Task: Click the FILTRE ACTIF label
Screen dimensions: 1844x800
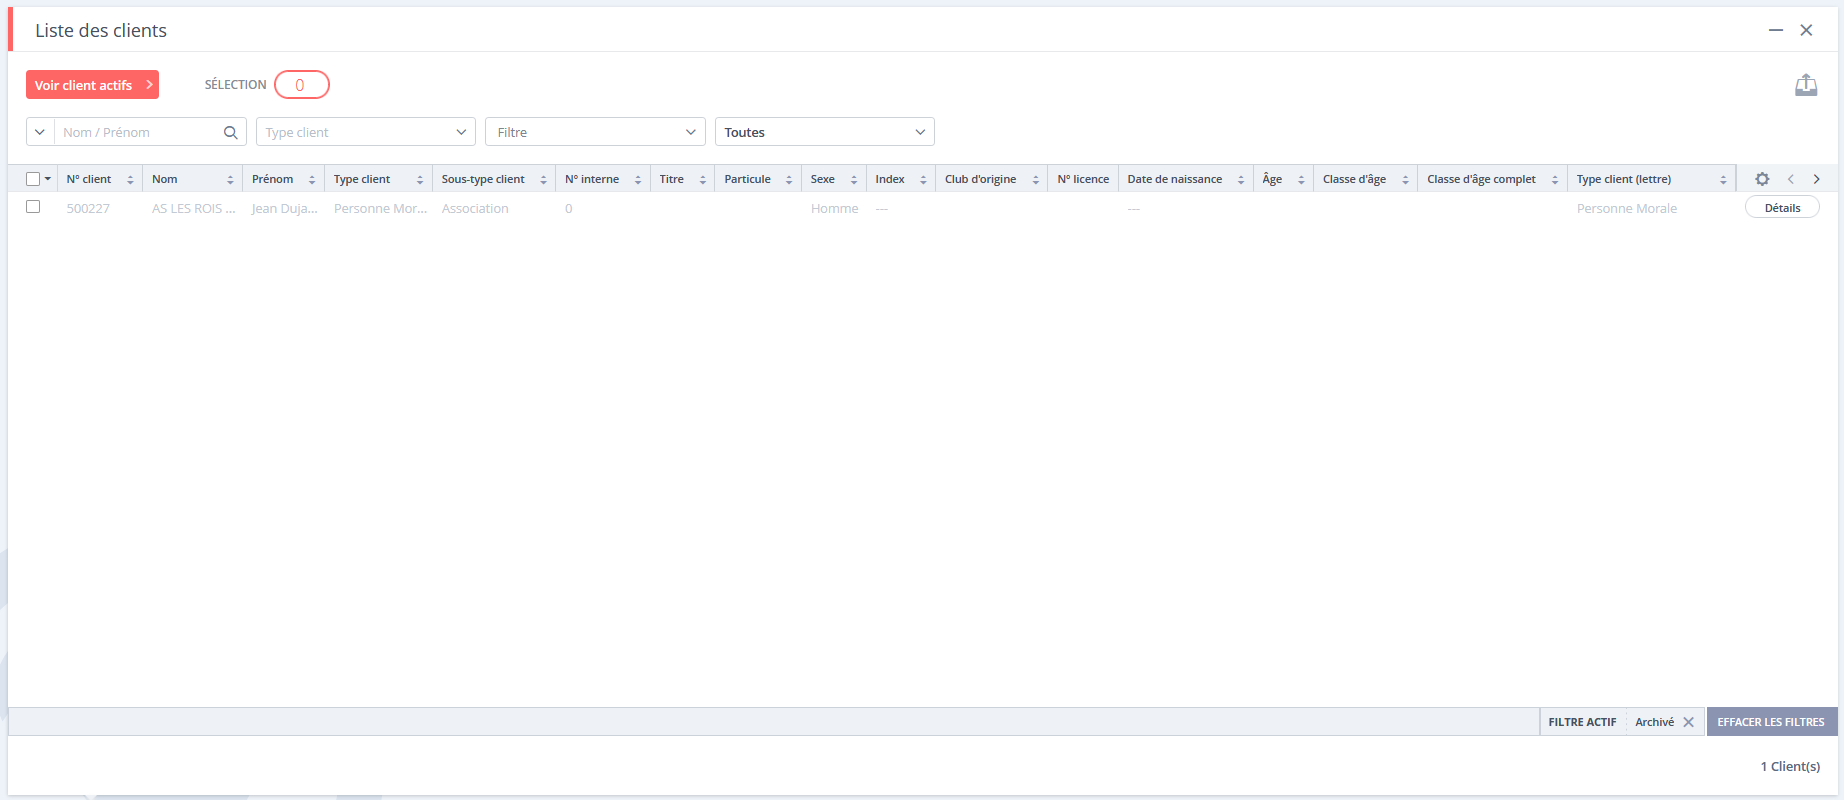Action: [x=1582, y=722]
